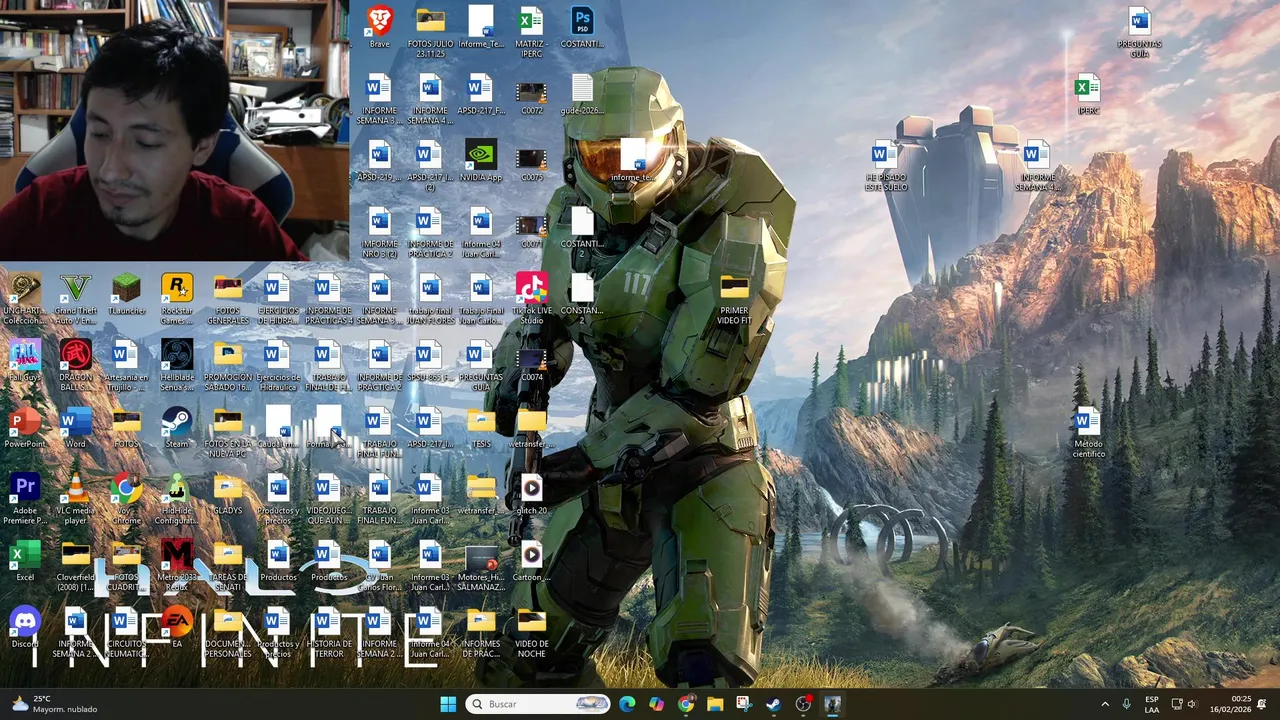Select the FOTOS GENERALES folder
This screenshot has height=720, width=1280.
[x=228, y=299]
